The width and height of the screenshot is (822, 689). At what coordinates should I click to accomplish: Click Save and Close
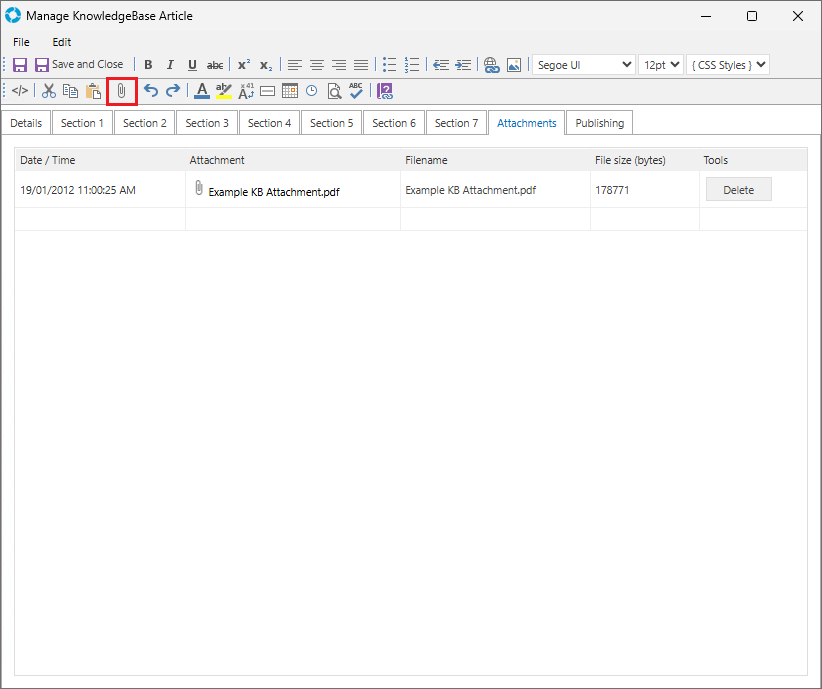(x=79, y=65)
